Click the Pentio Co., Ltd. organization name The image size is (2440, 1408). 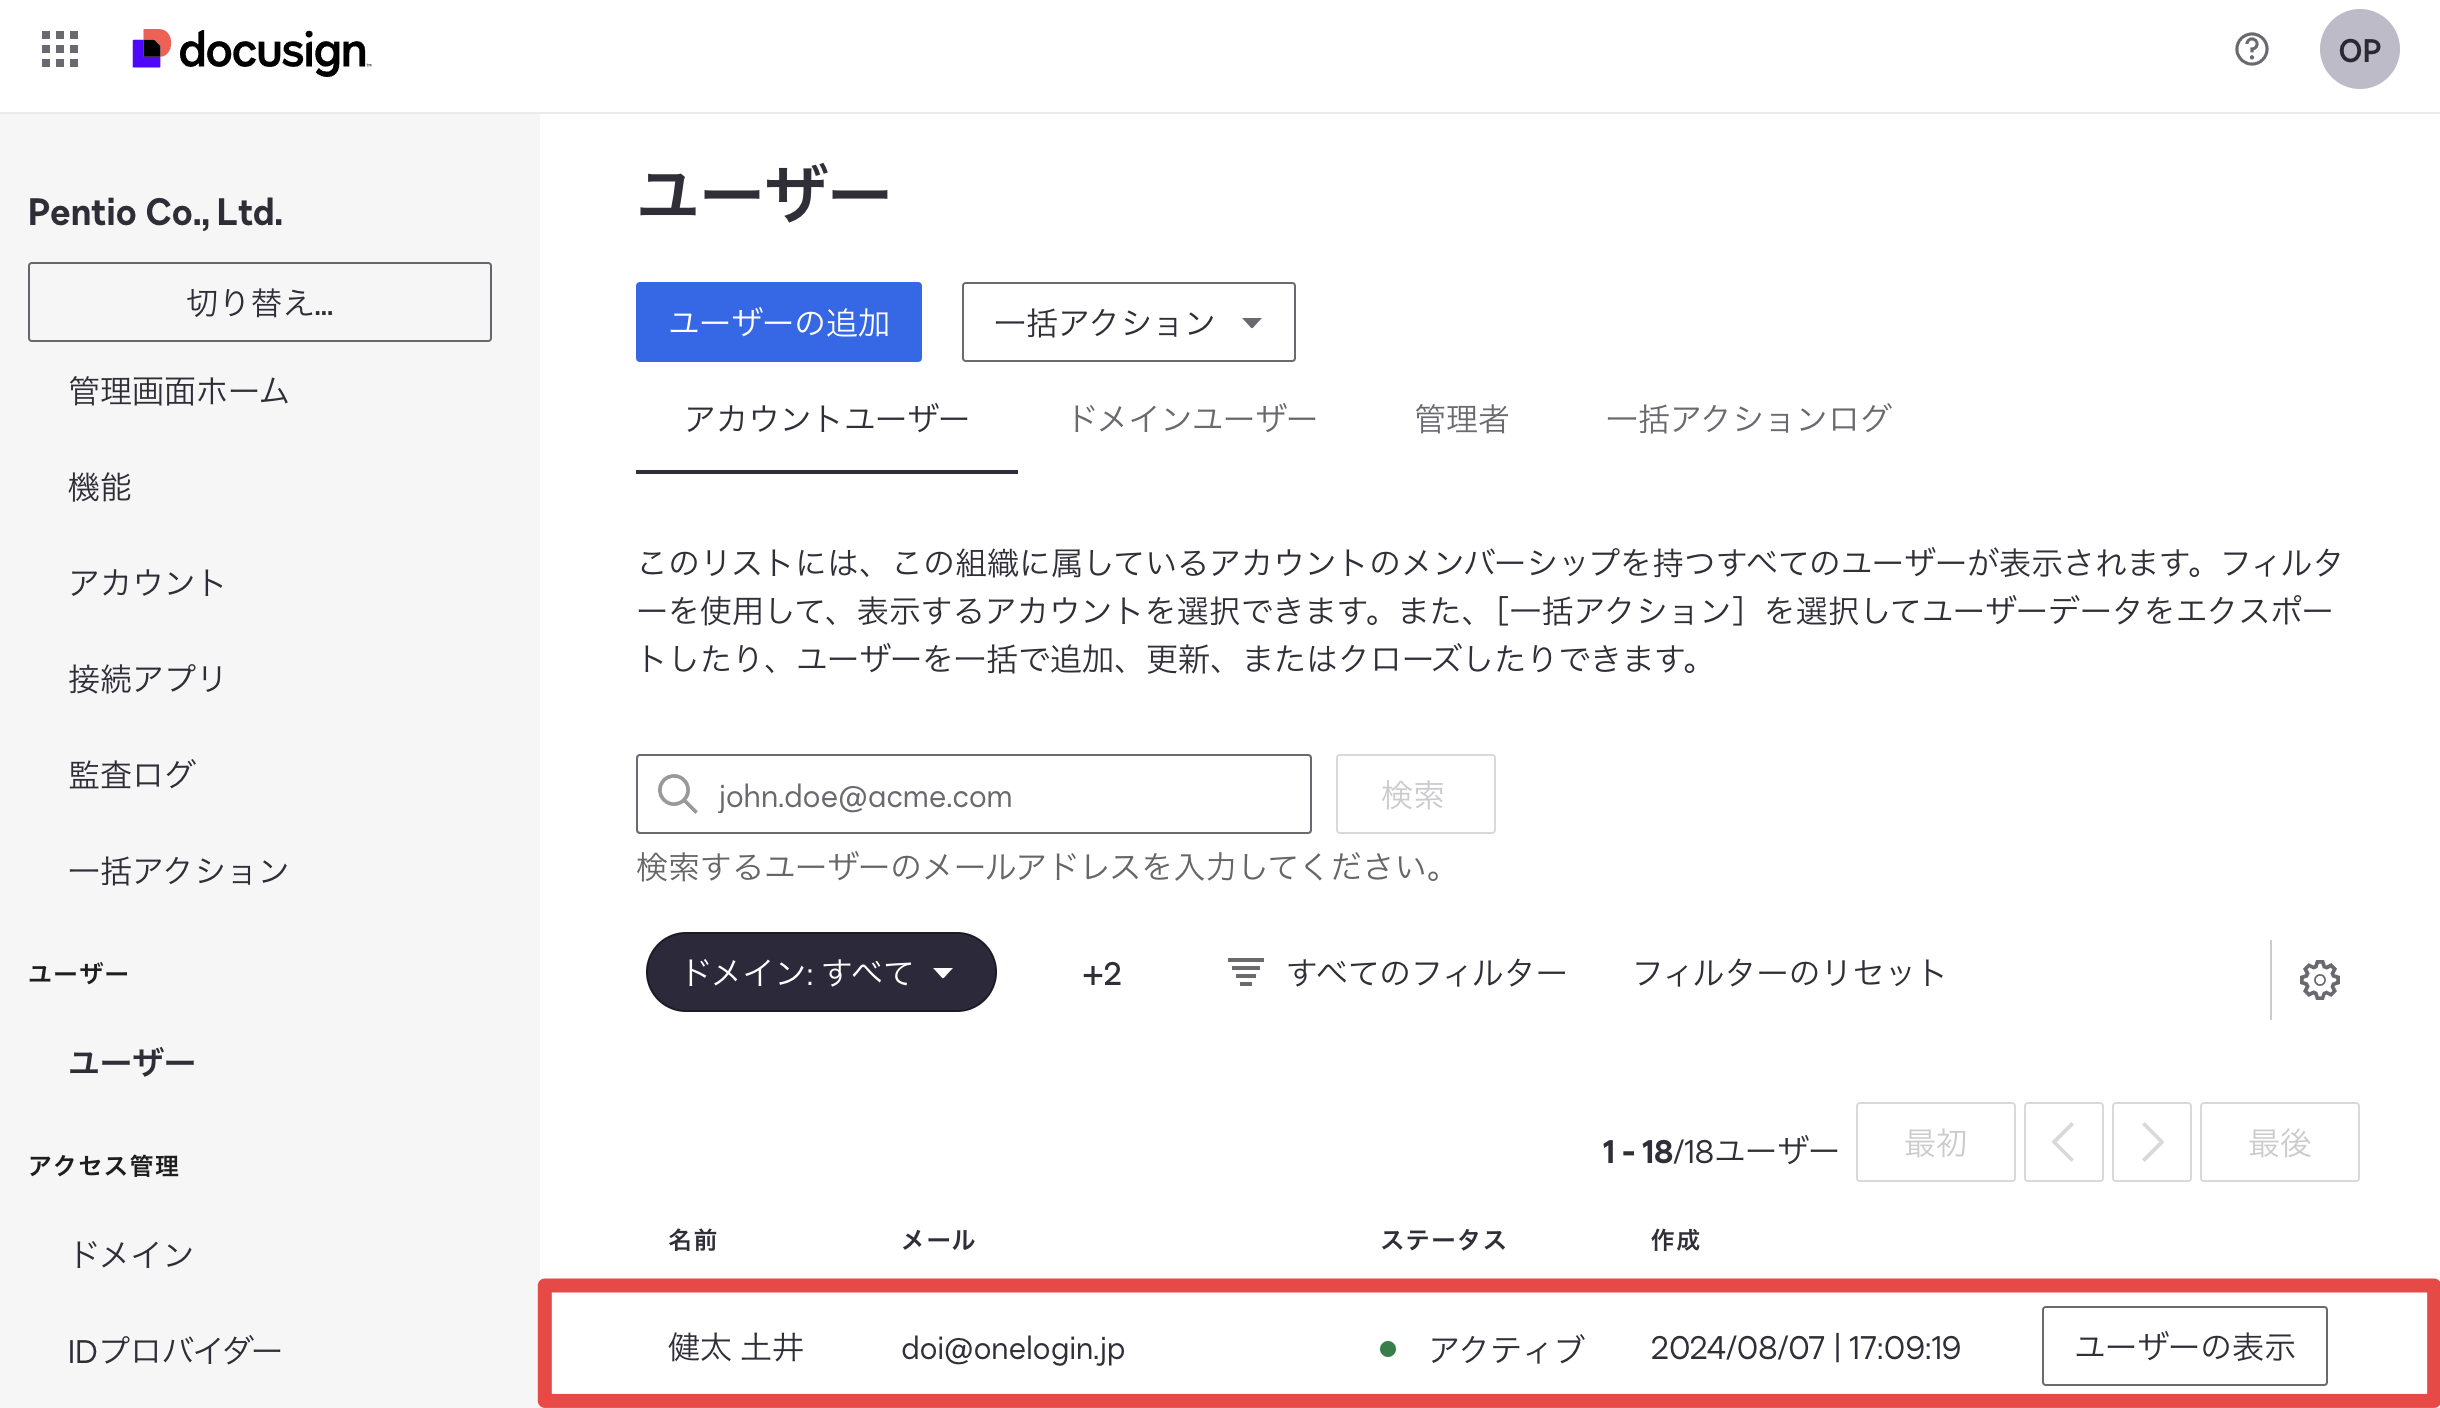pyautogui.click(x=155, y=212)
